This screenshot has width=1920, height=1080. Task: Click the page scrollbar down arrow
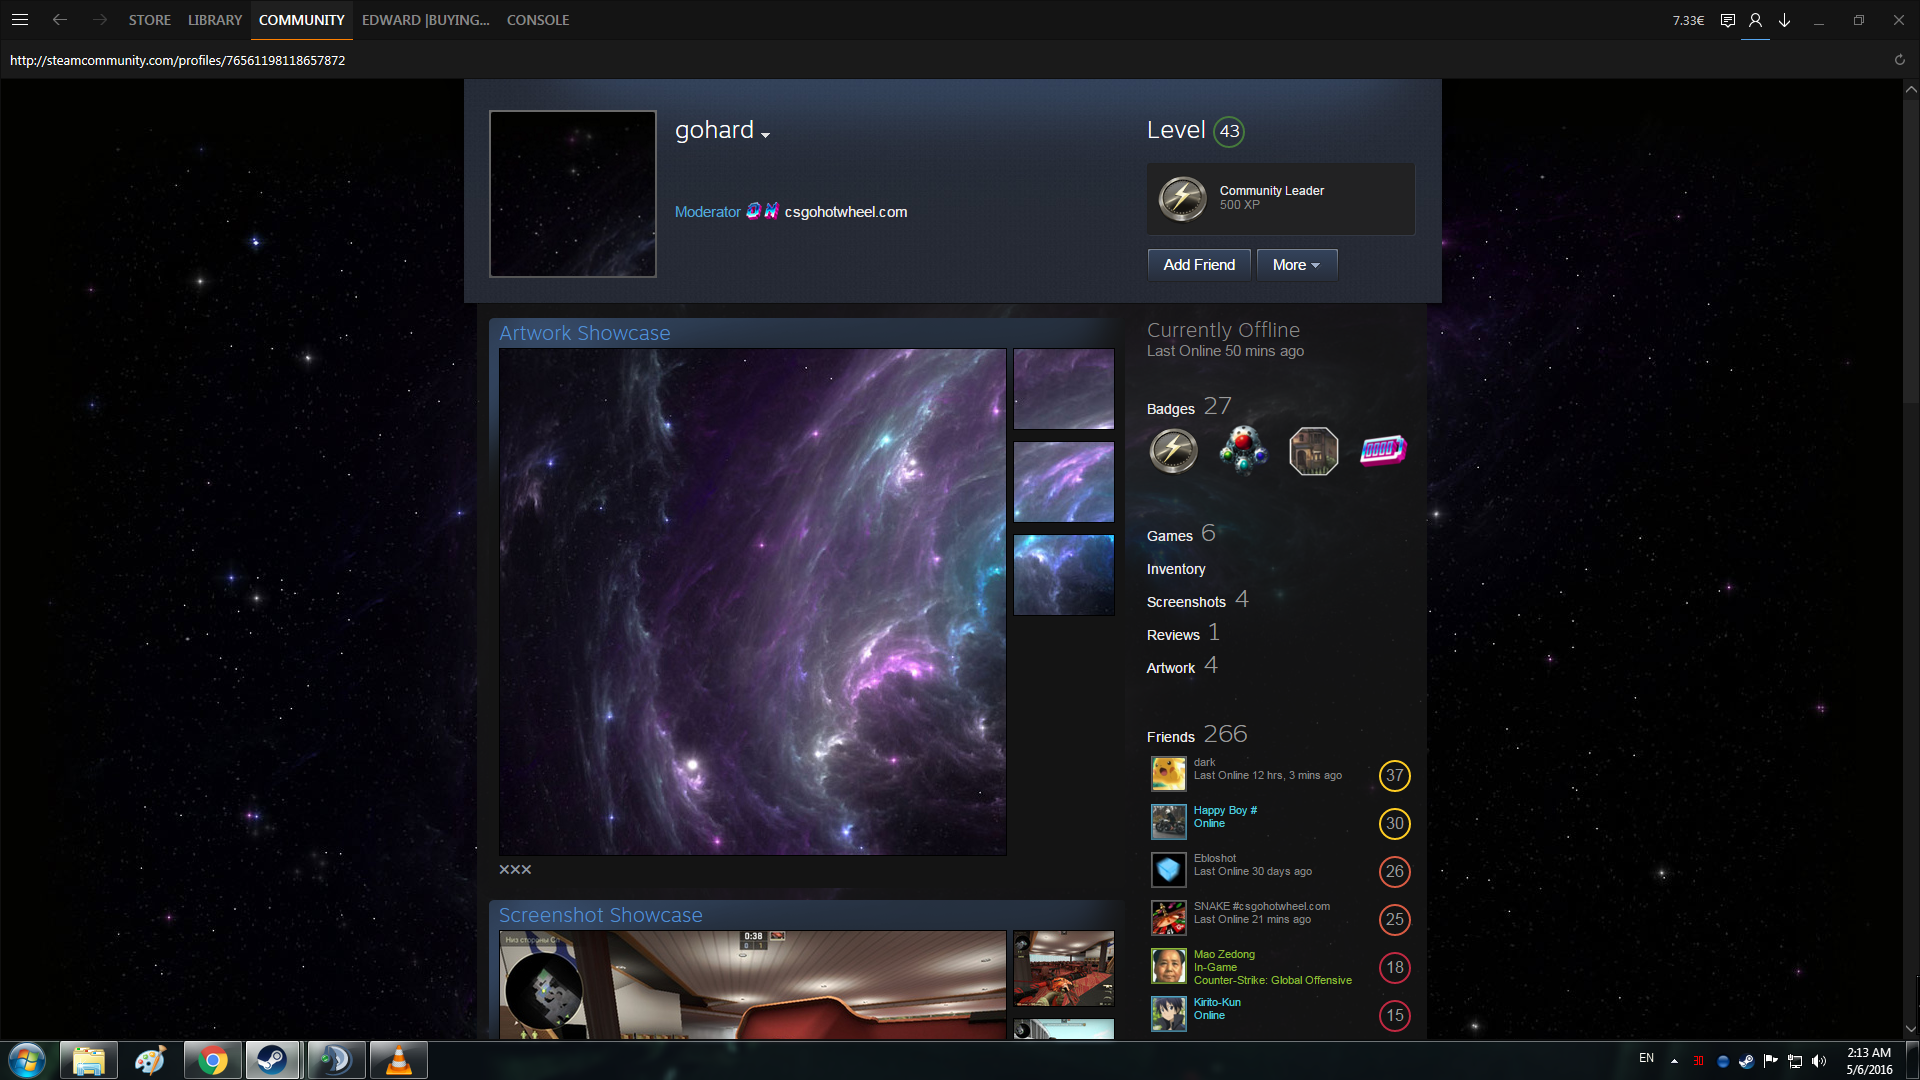[x=1910, y=1028]
